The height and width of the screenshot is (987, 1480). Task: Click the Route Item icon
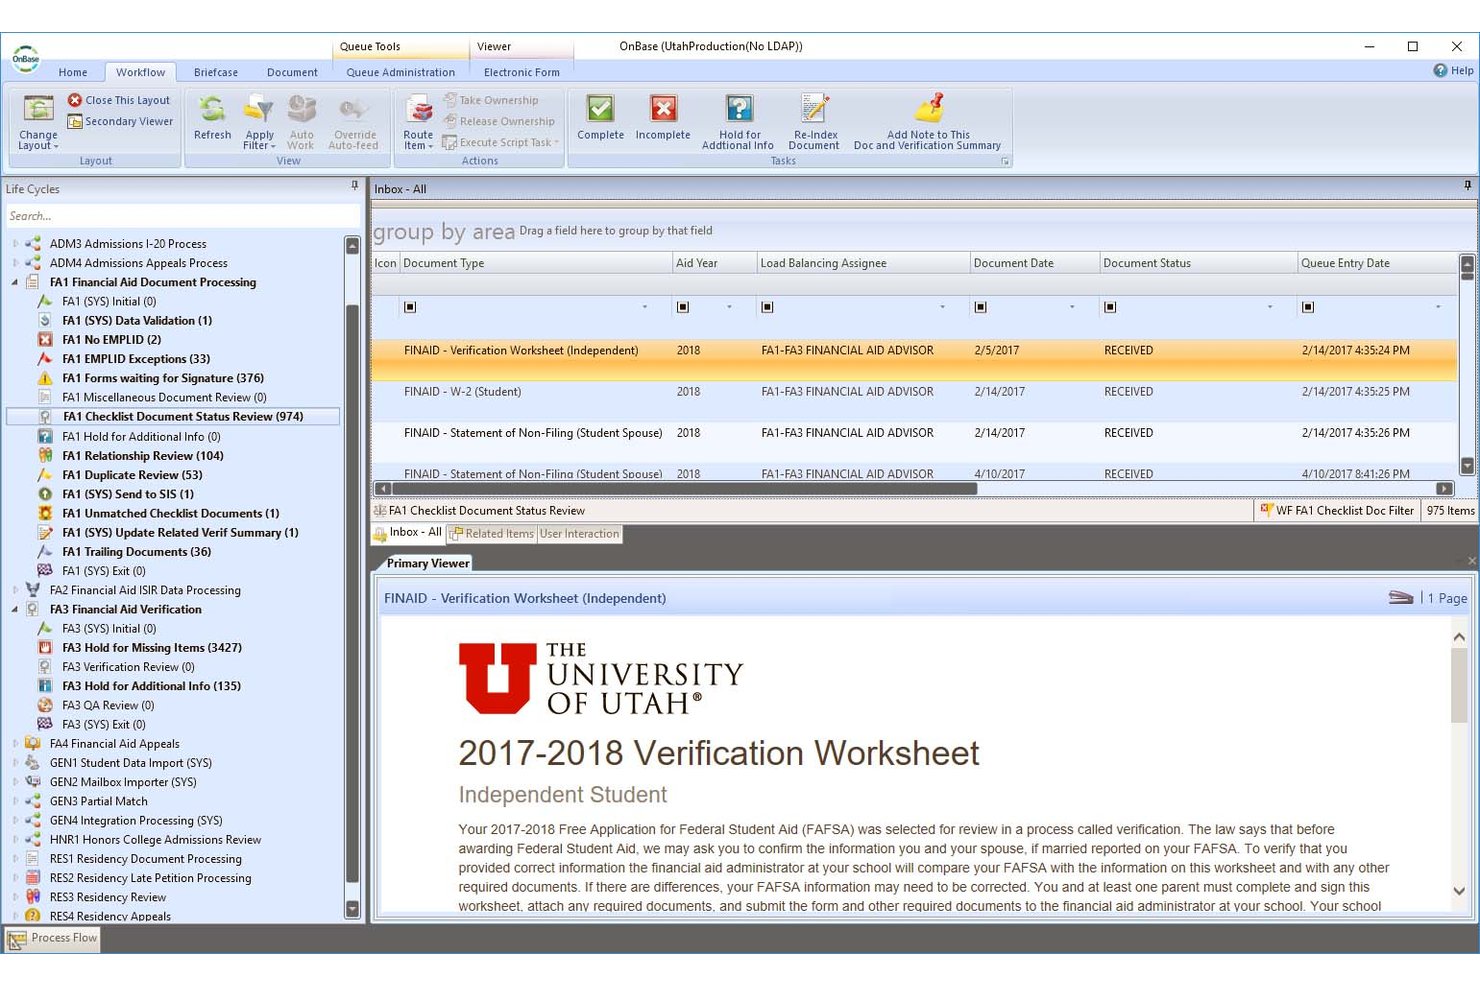pyautogui.click(x=418, y=109)
